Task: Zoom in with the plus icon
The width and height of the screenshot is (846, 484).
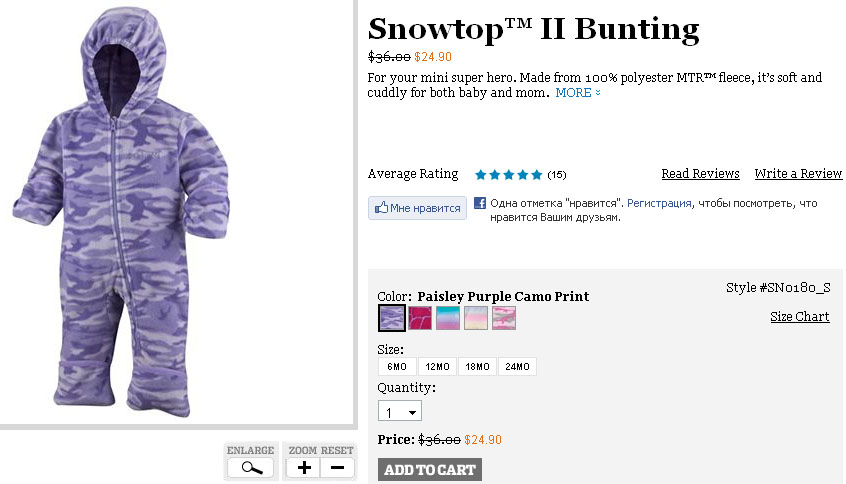Action: click(304, 468)
